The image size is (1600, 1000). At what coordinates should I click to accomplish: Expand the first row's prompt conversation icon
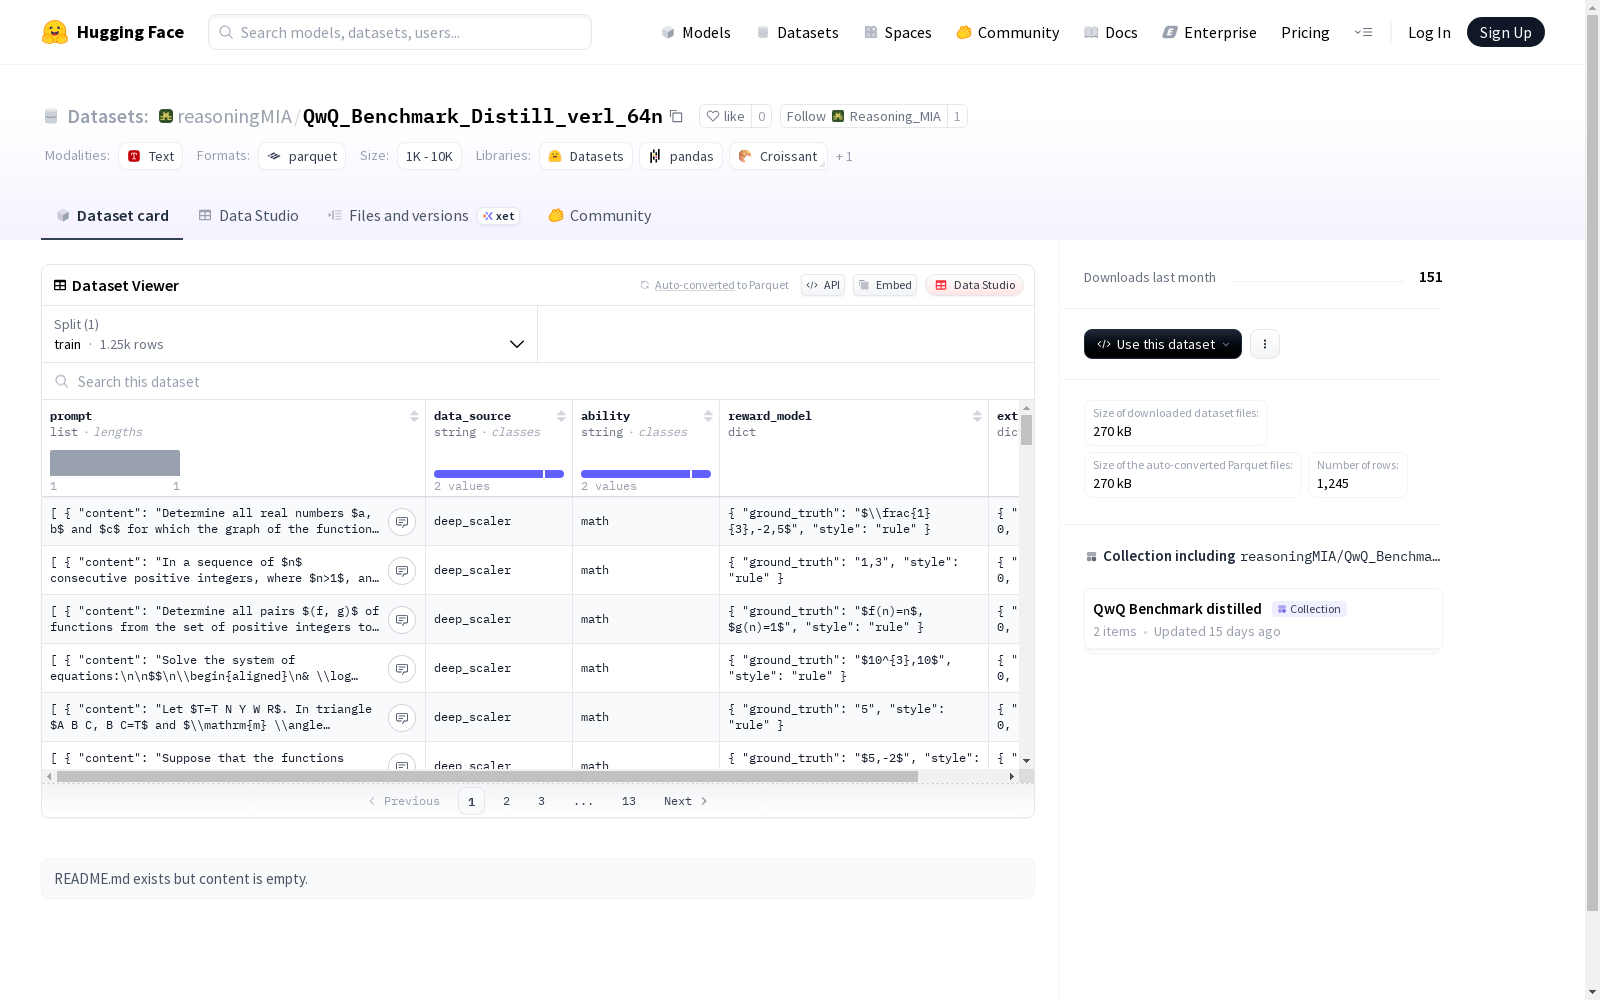pos(402,521)
